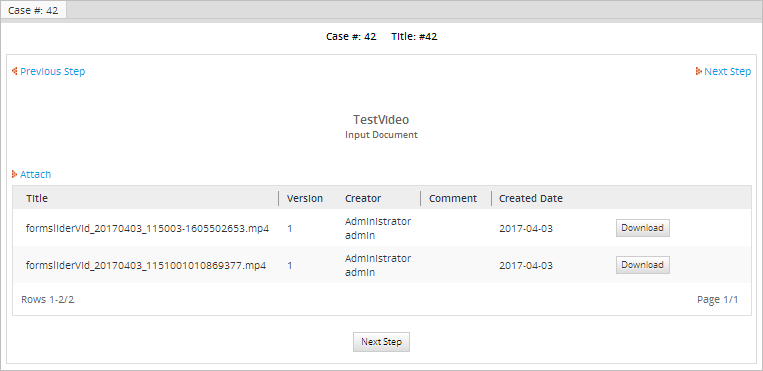
Task: Sort by the Version column header
Action: point(305,198)
